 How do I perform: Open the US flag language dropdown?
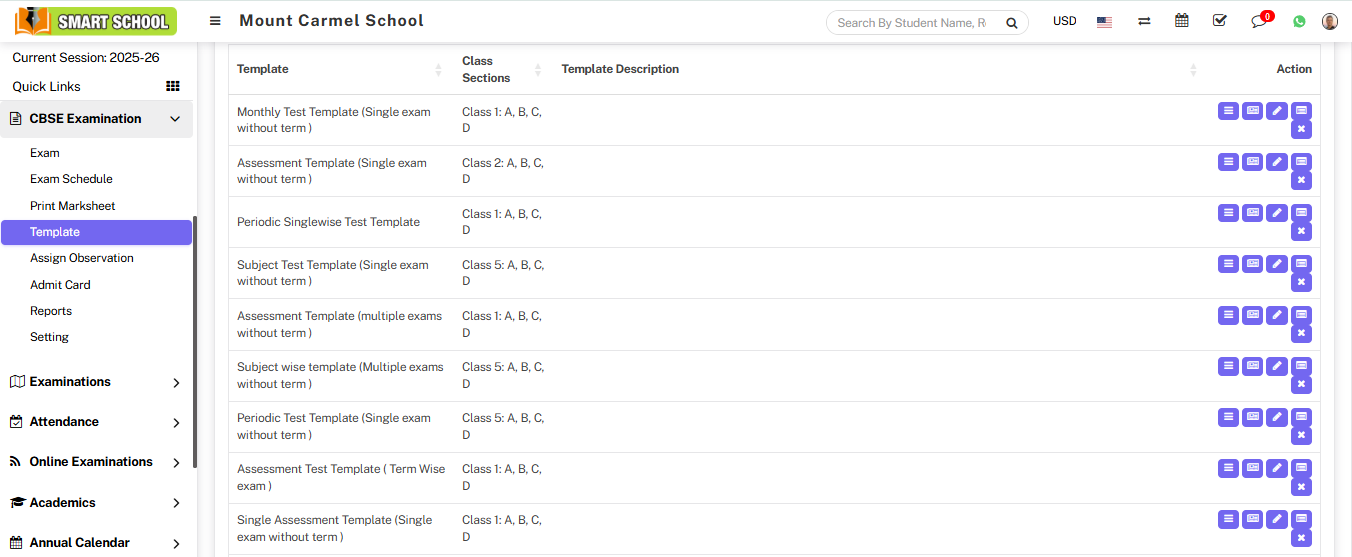(1104, 22)
